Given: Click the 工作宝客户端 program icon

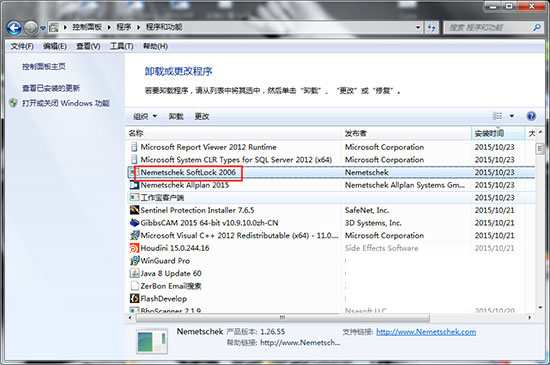Looking at the screenshot, I should (134, 197).
